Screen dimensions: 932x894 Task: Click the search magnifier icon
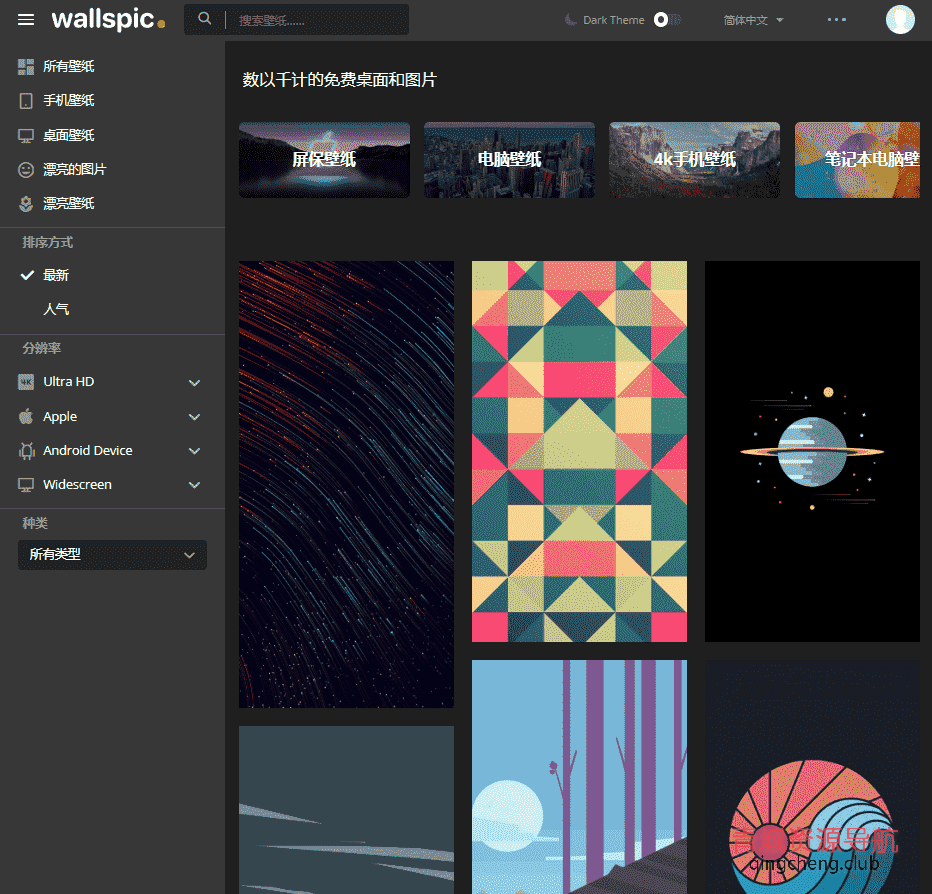(205, 19)
